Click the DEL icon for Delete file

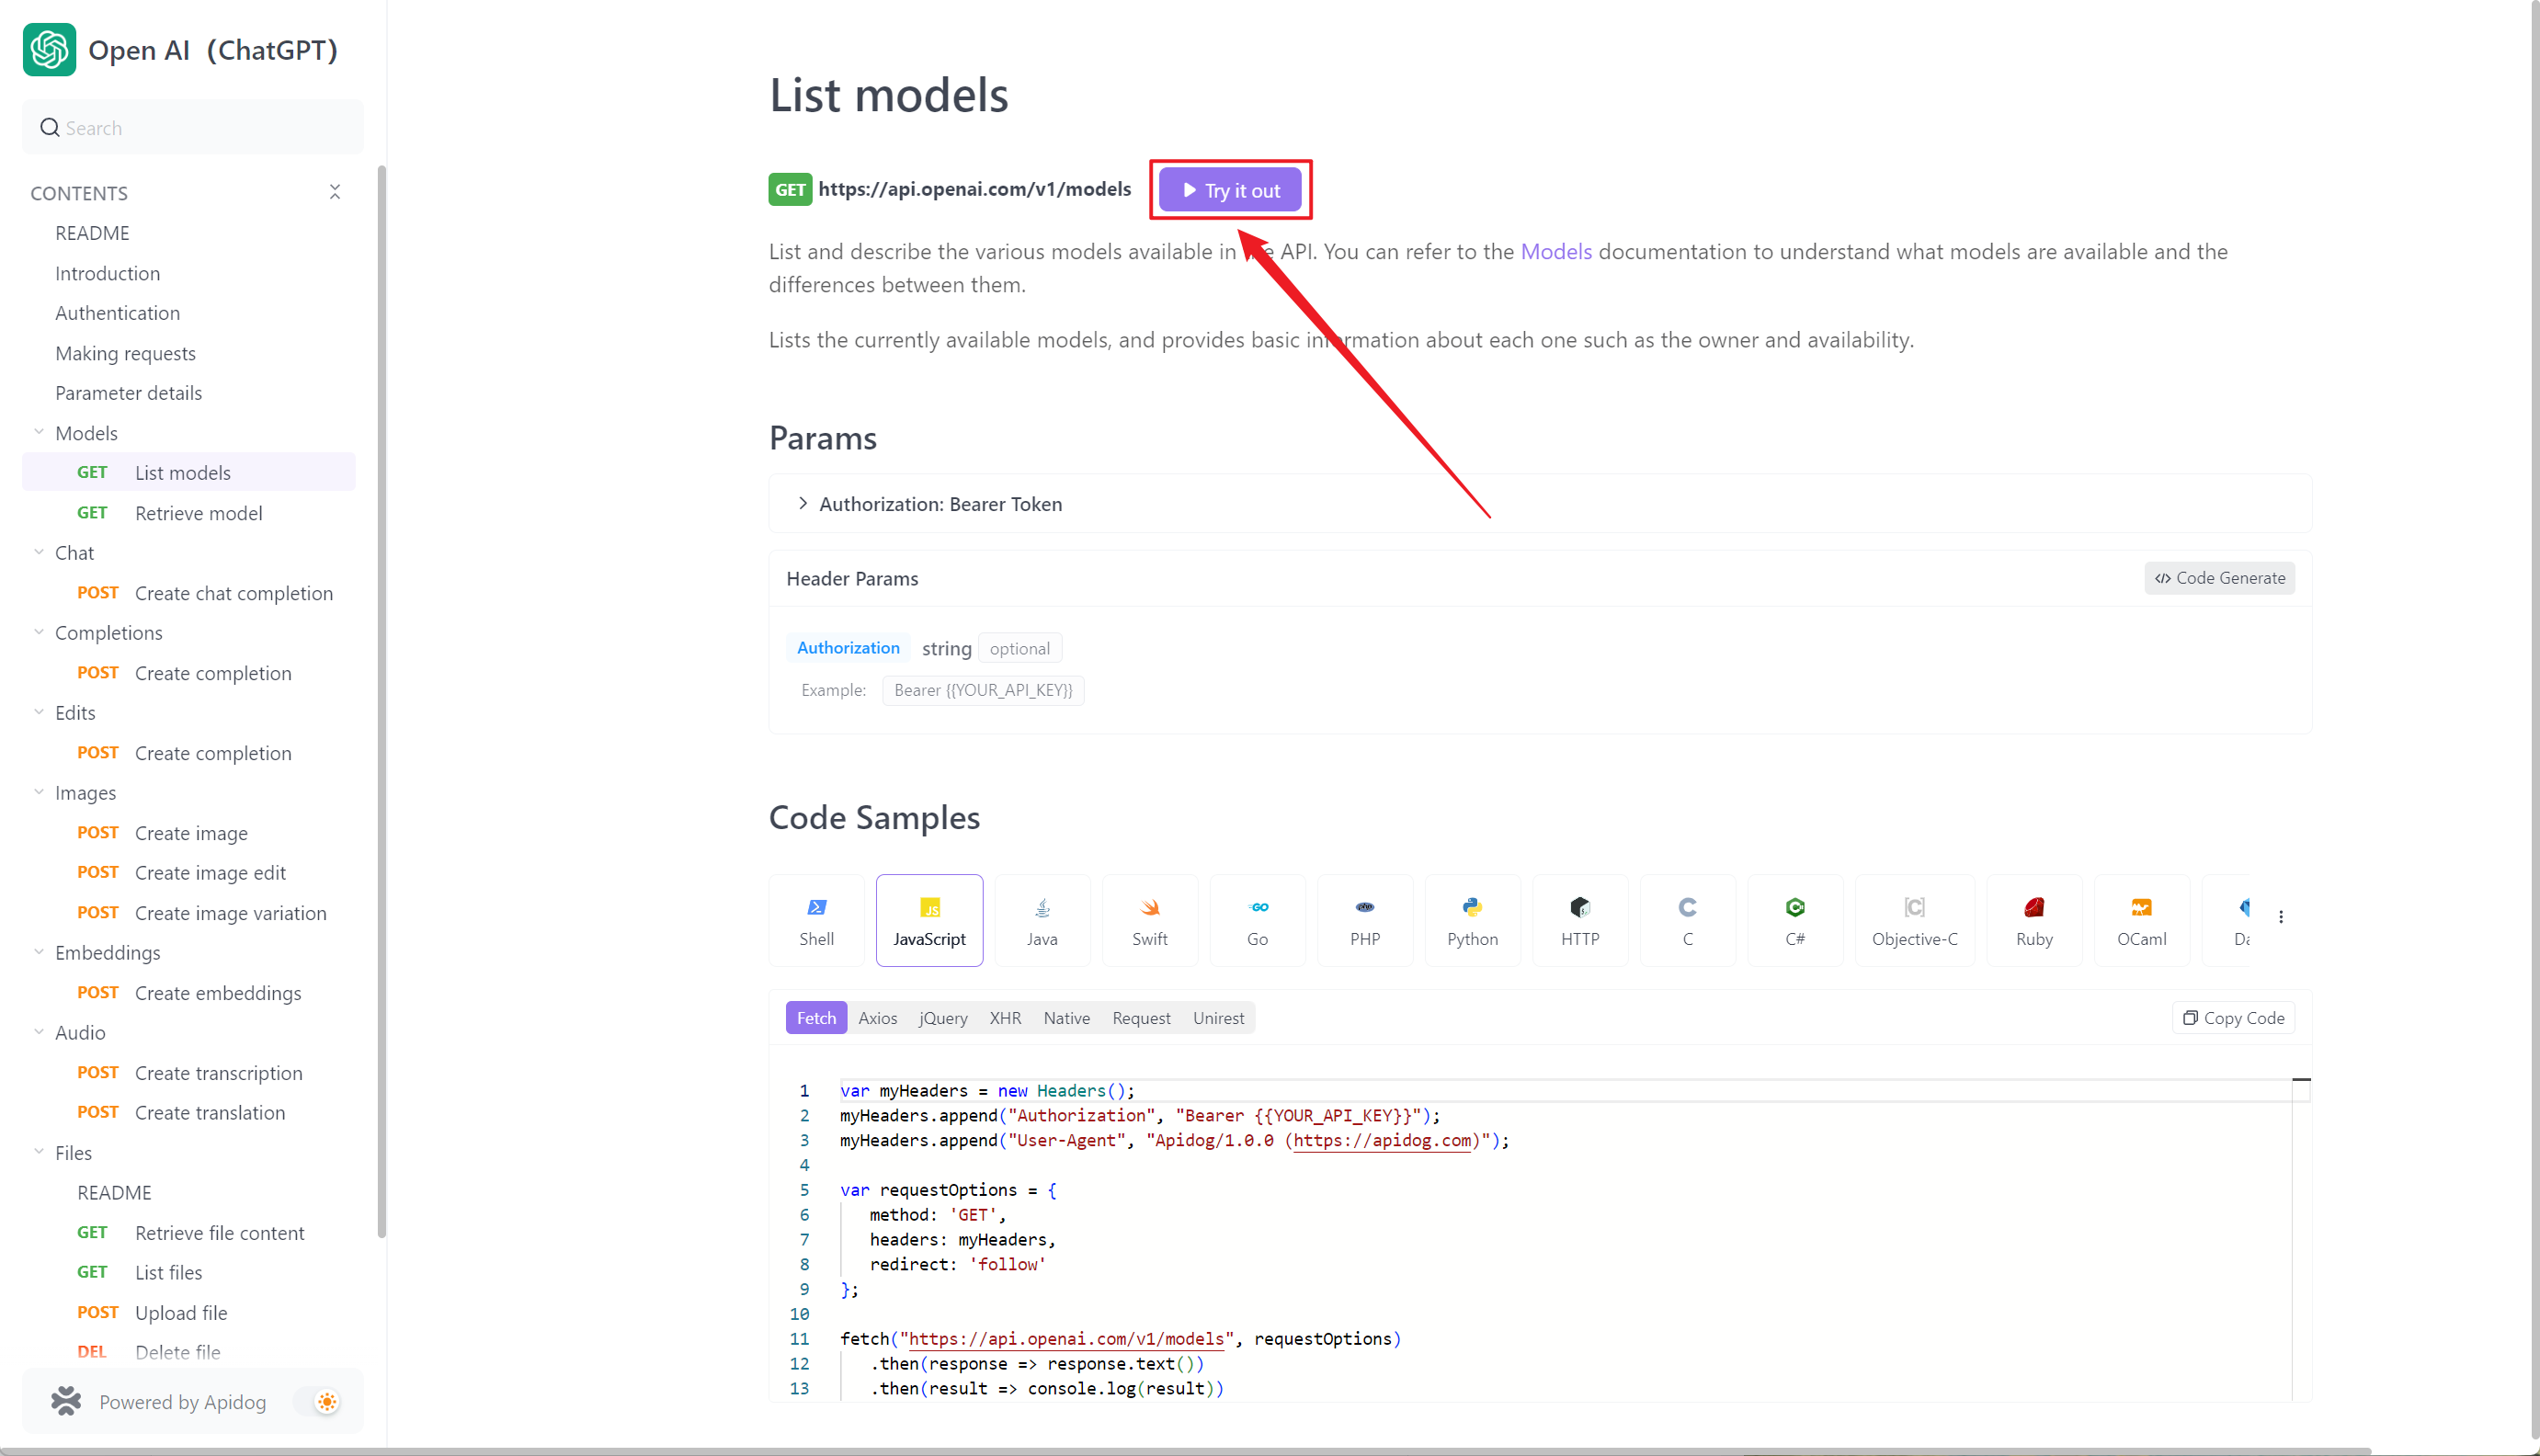tap(93, 1351)
